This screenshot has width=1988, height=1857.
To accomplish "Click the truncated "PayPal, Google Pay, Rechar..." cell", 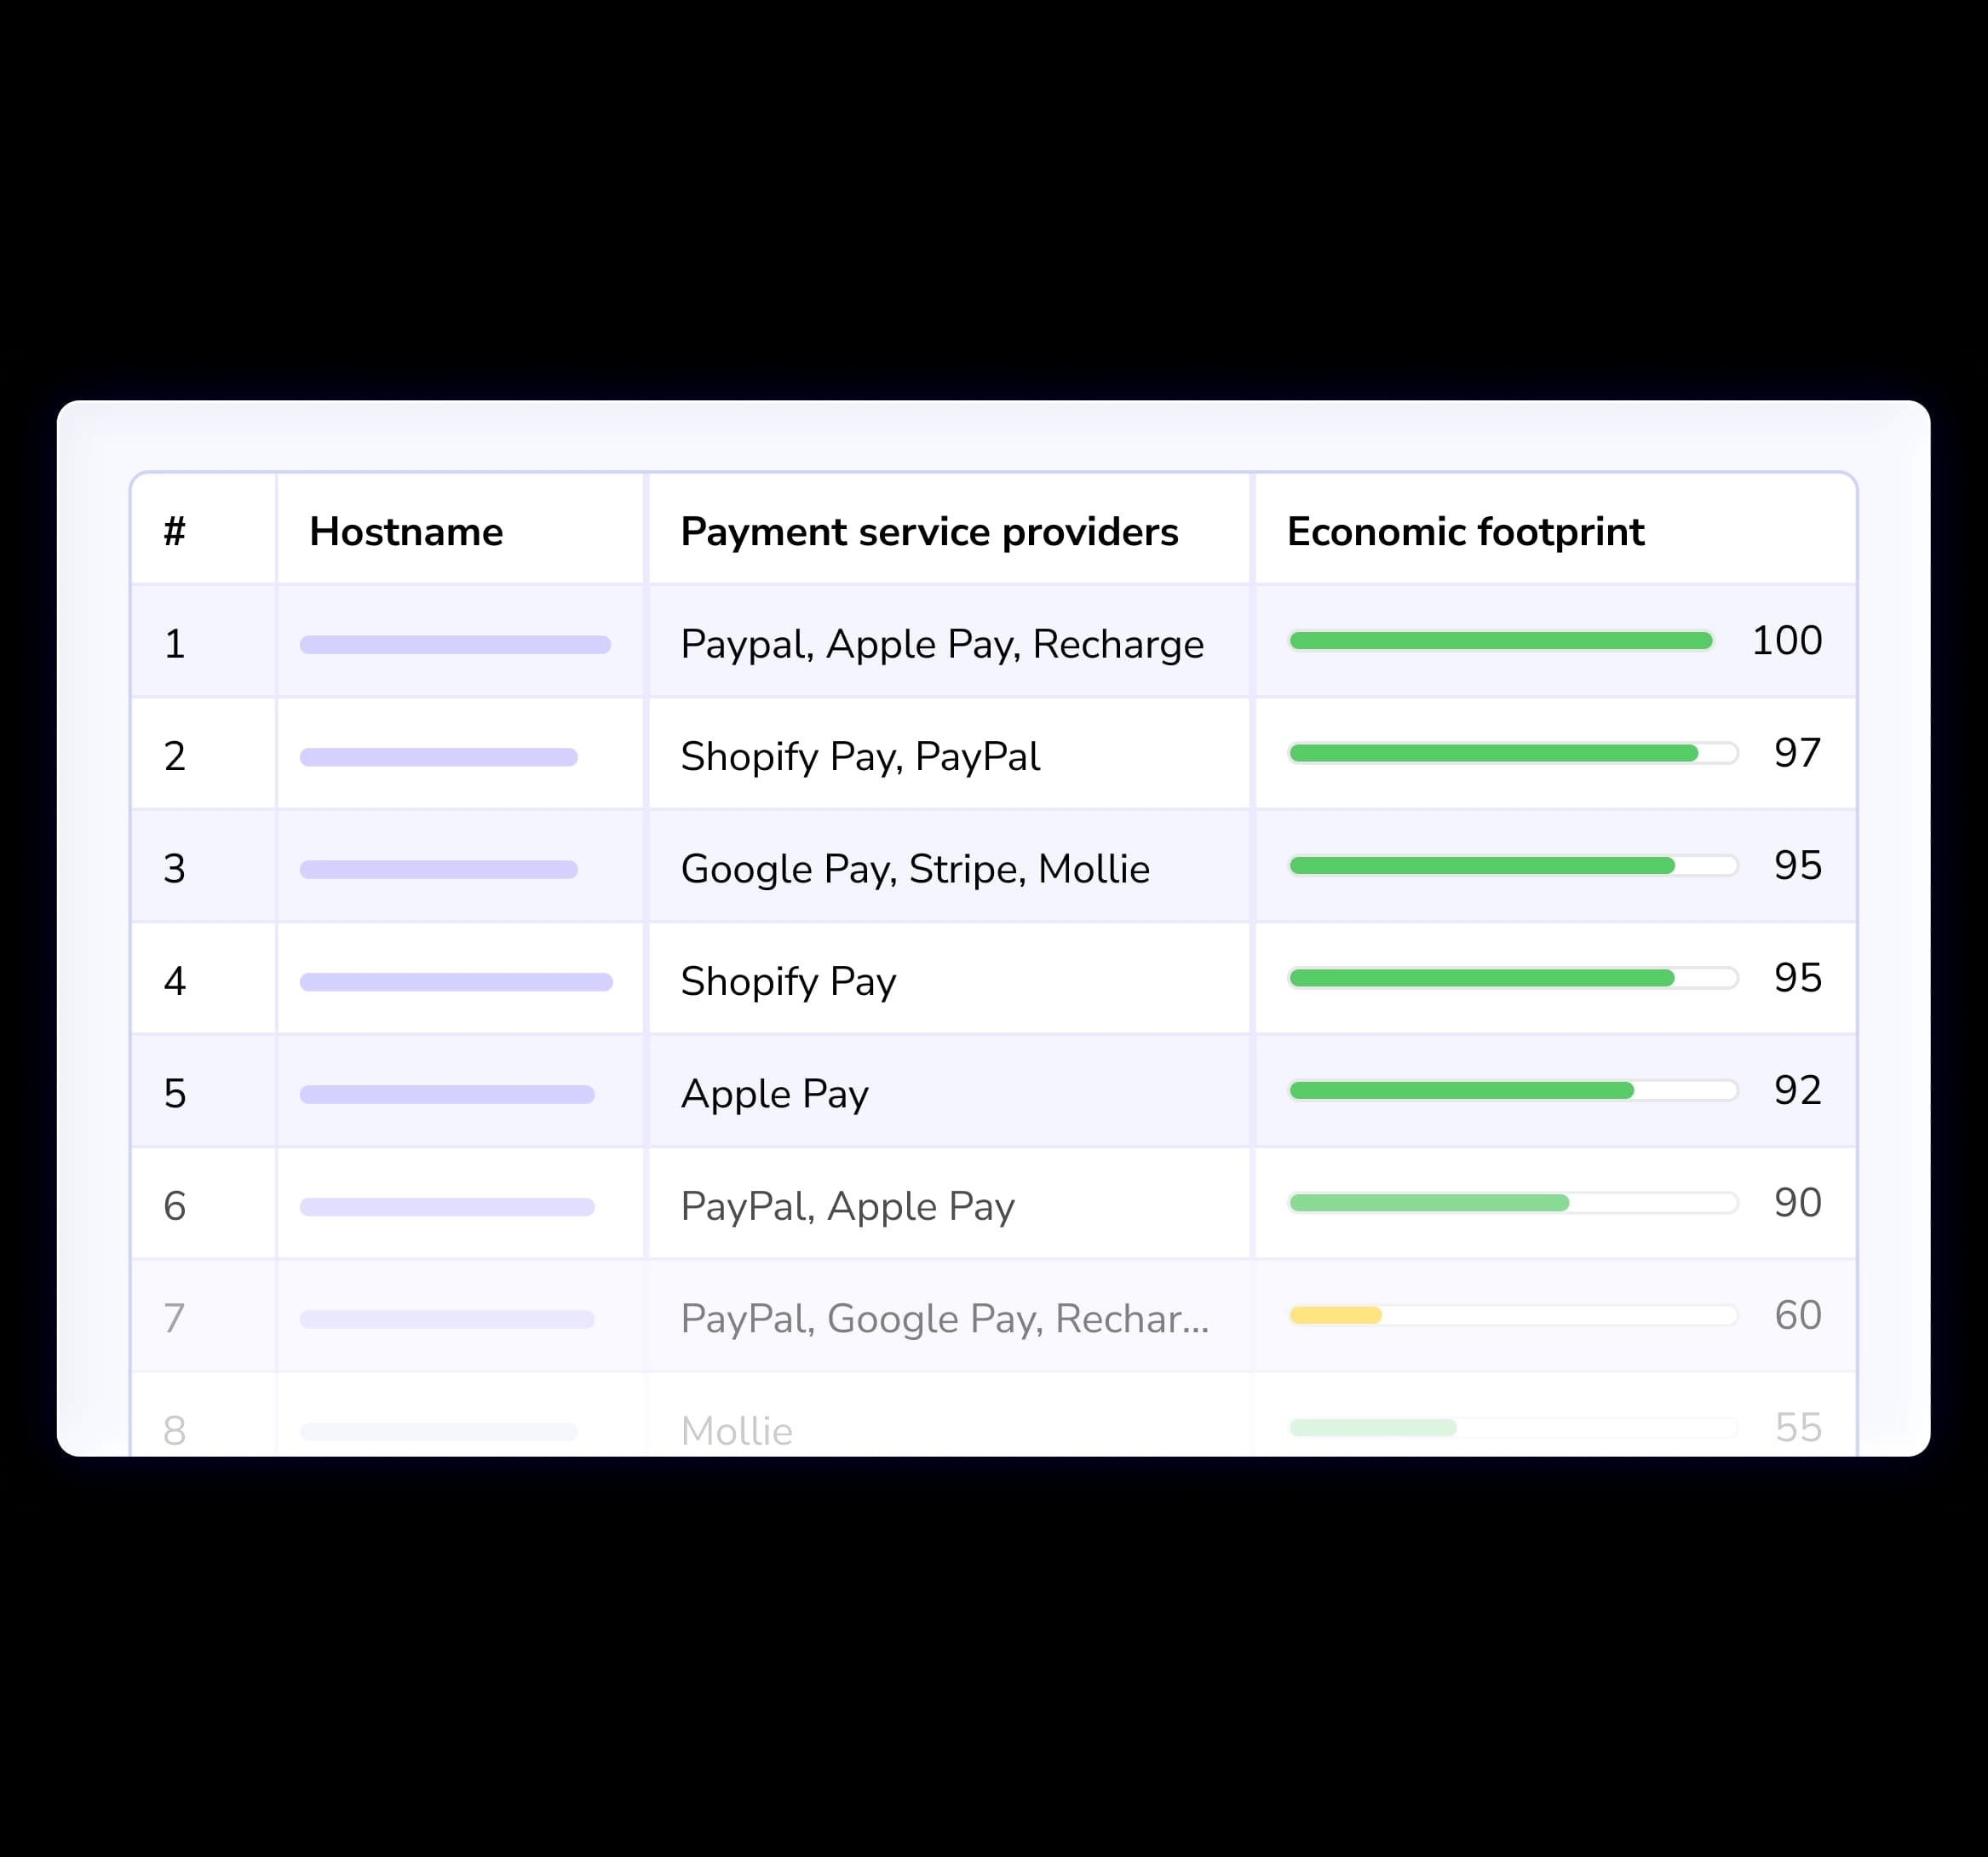I will 944,1319.
